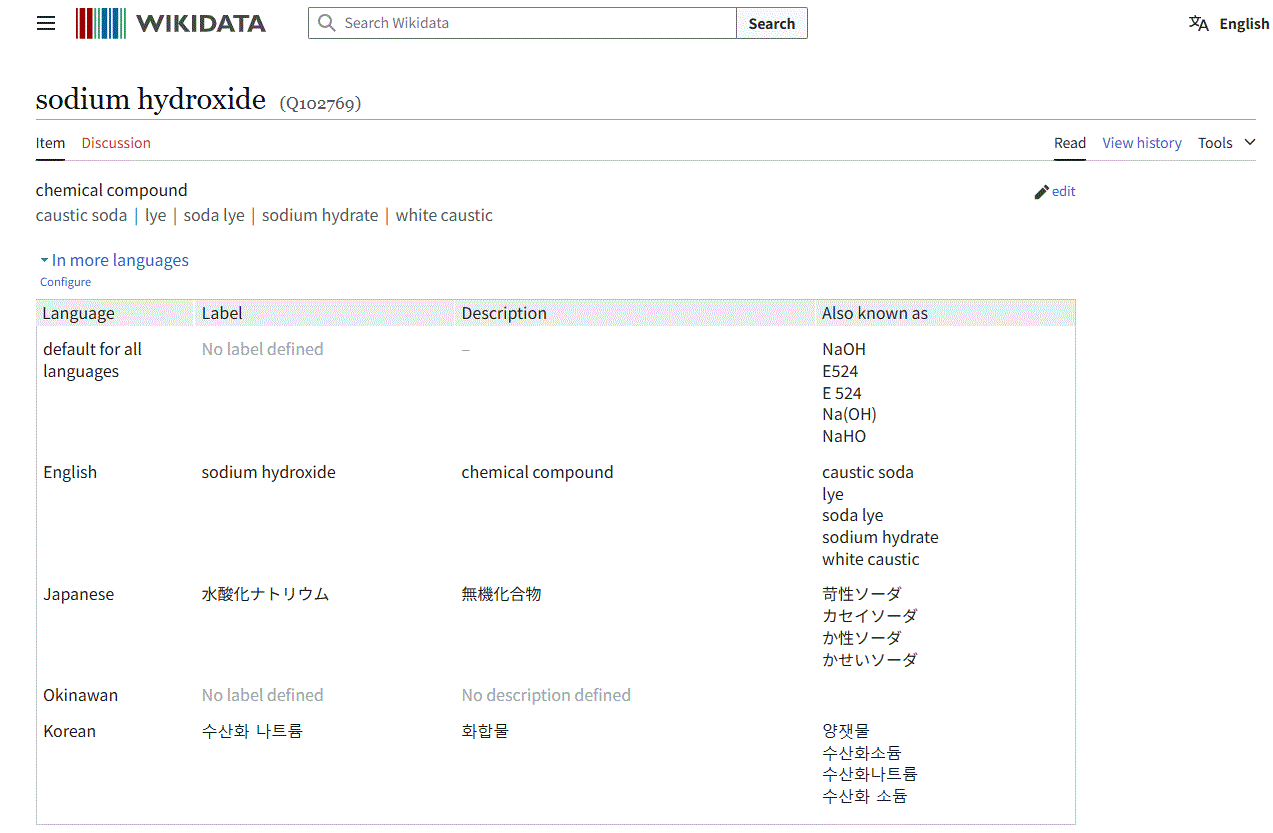Select the Item tab
The image size is (1273, 833).
click(x=50, y=143)
